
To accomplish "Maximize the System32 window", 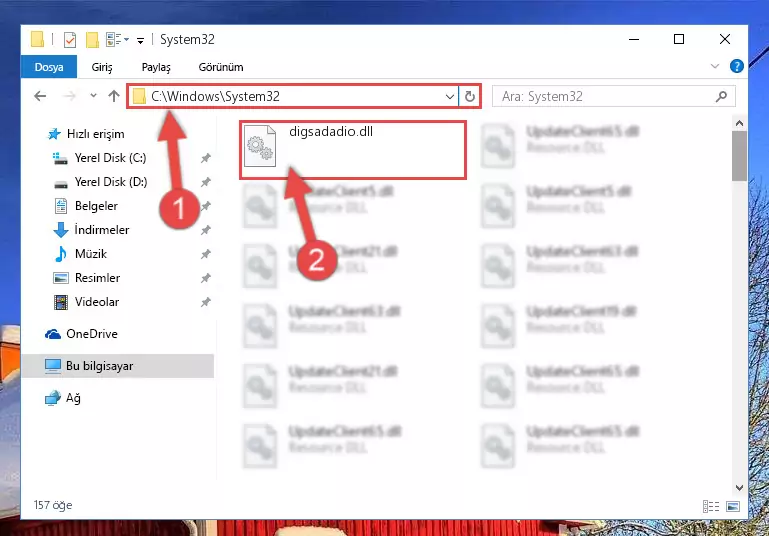I will point(679,39).
